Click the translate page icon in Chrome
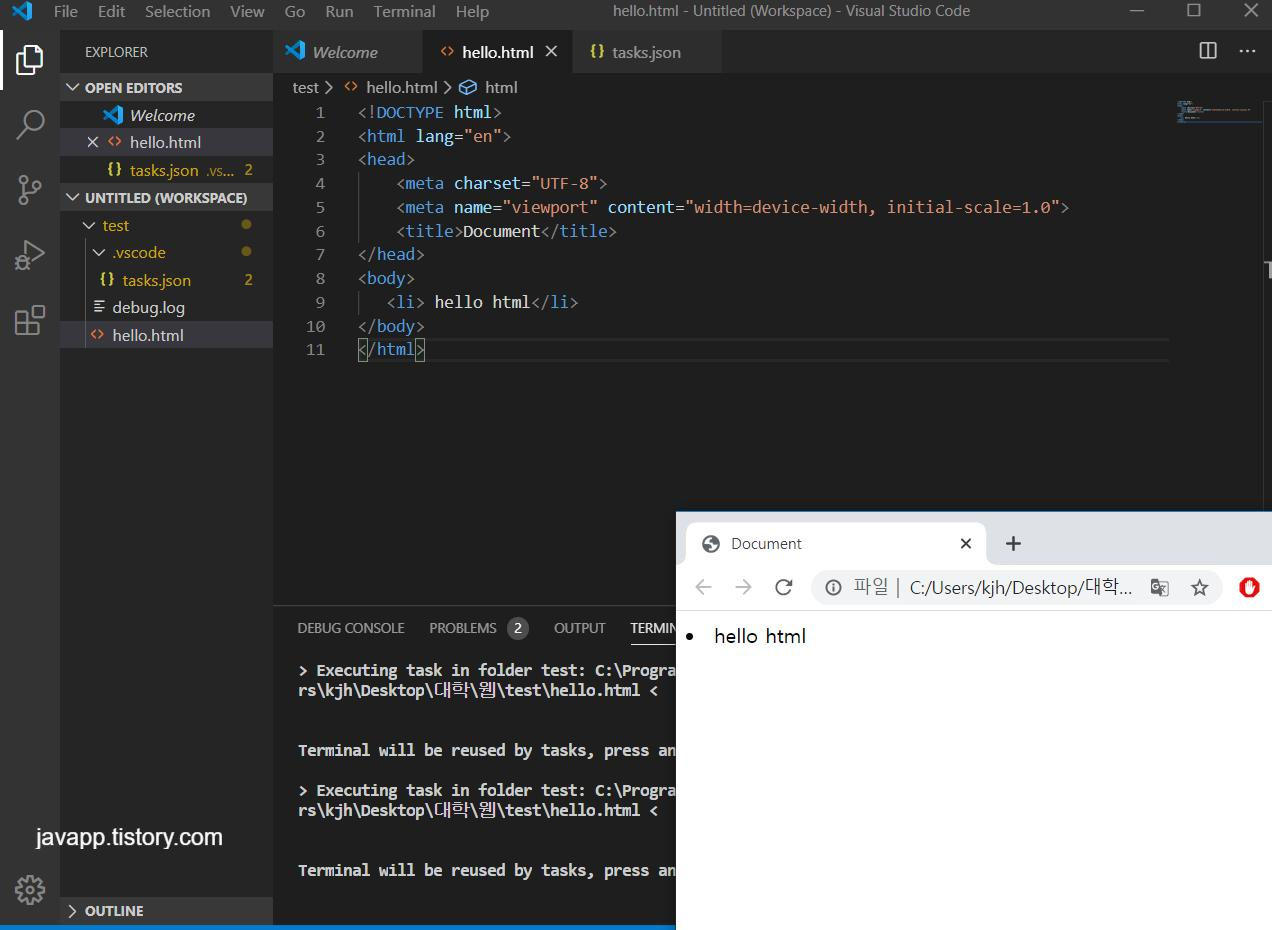The image size is (1272, 930). tap(1159, 588)
